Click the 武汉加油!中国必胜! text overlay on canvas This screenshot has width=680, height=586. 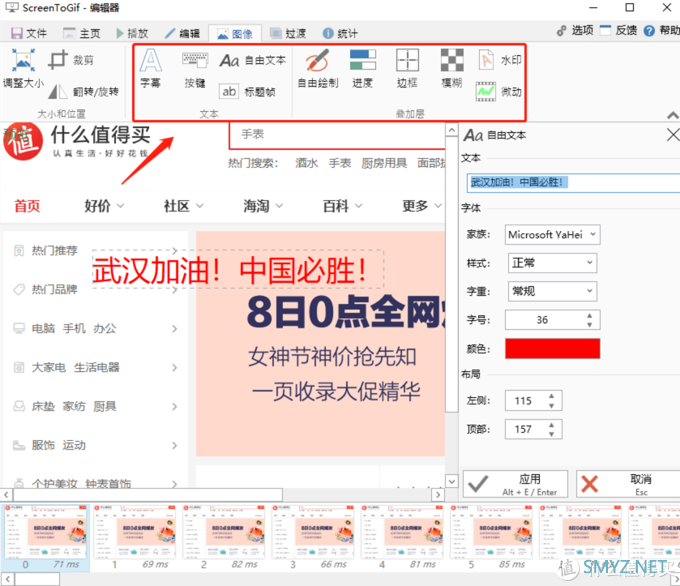point(238,270)
